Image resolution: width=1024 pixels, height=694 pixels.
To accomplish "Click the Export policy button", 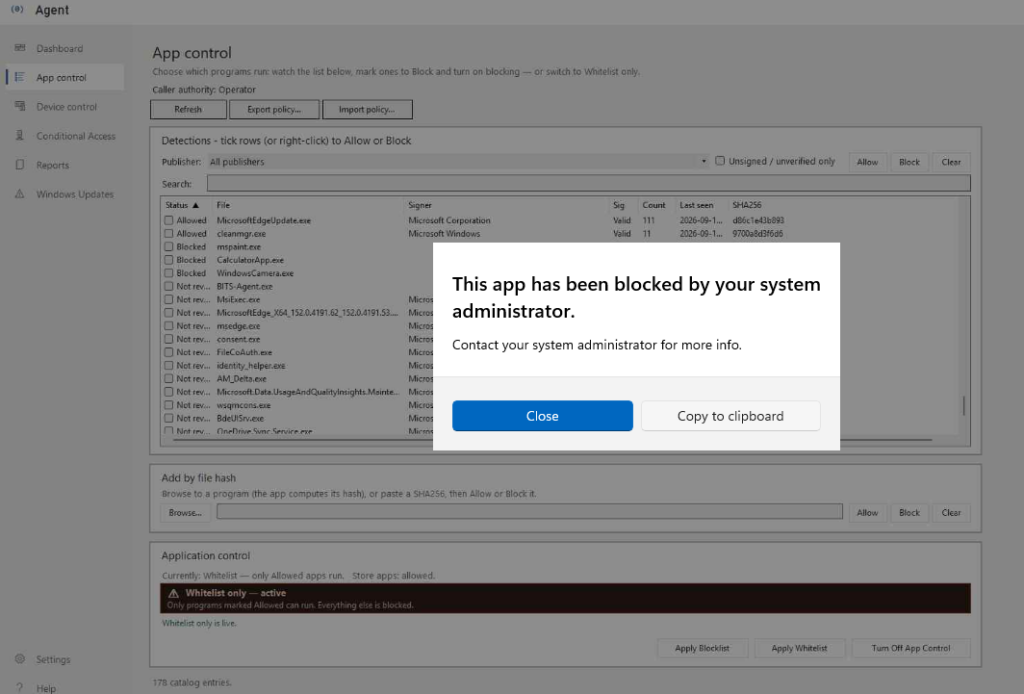I will click(x=274, y=109).
